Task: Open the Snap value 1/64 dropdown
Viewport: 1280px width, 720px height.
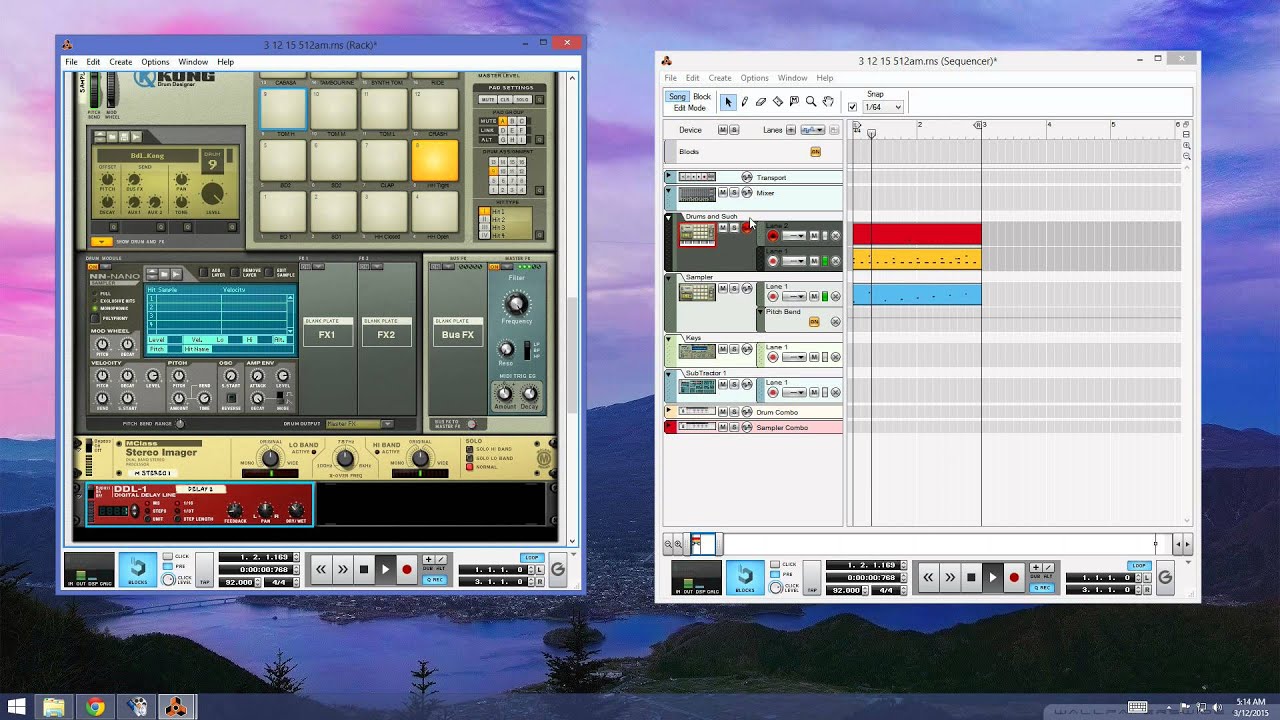Action: 883,107
